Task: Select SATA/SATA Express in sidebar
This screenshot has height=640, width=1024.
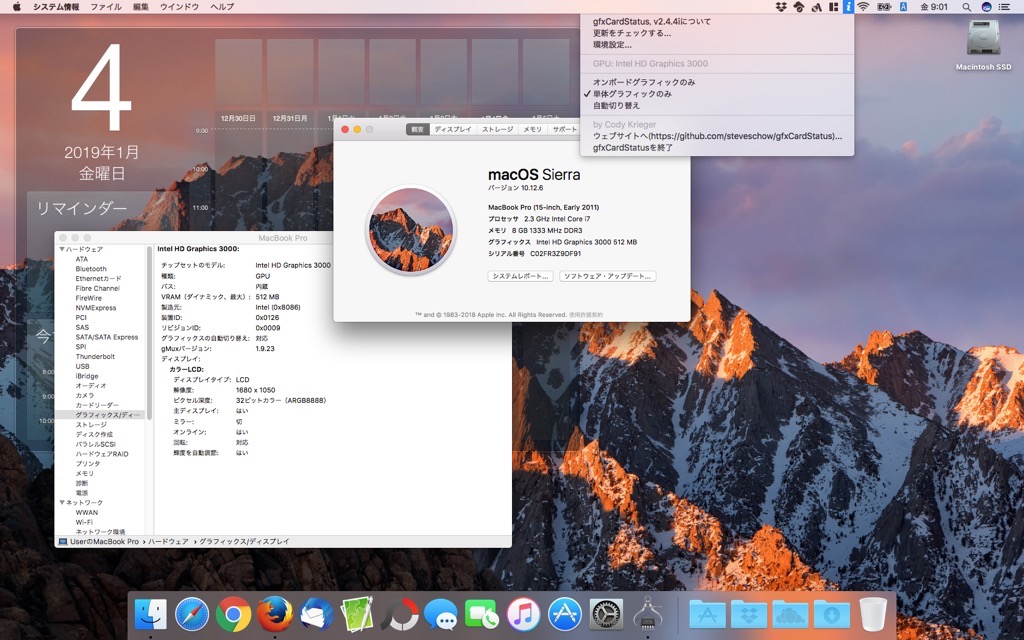Action: click(106, 337)
